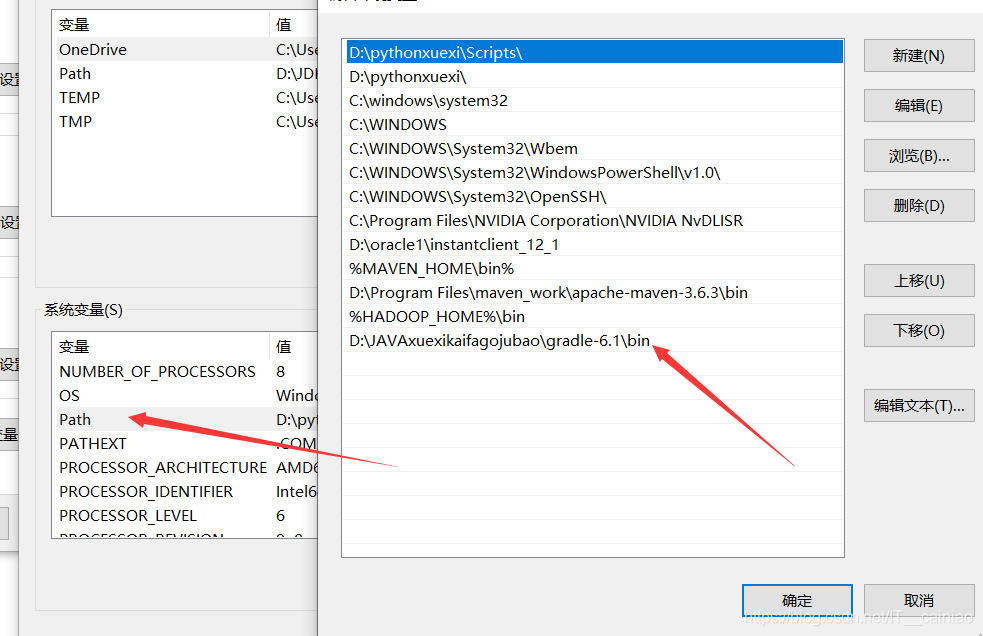Select the D:\pythonxuexi\ path entry

[x=594, y=77]
